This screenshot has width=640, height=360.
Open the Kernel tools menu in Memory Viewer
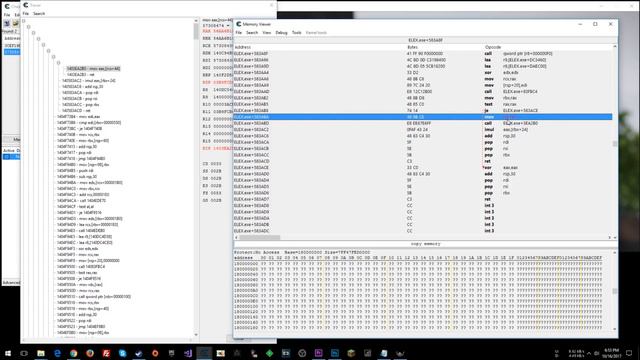[x=316, y=33]
